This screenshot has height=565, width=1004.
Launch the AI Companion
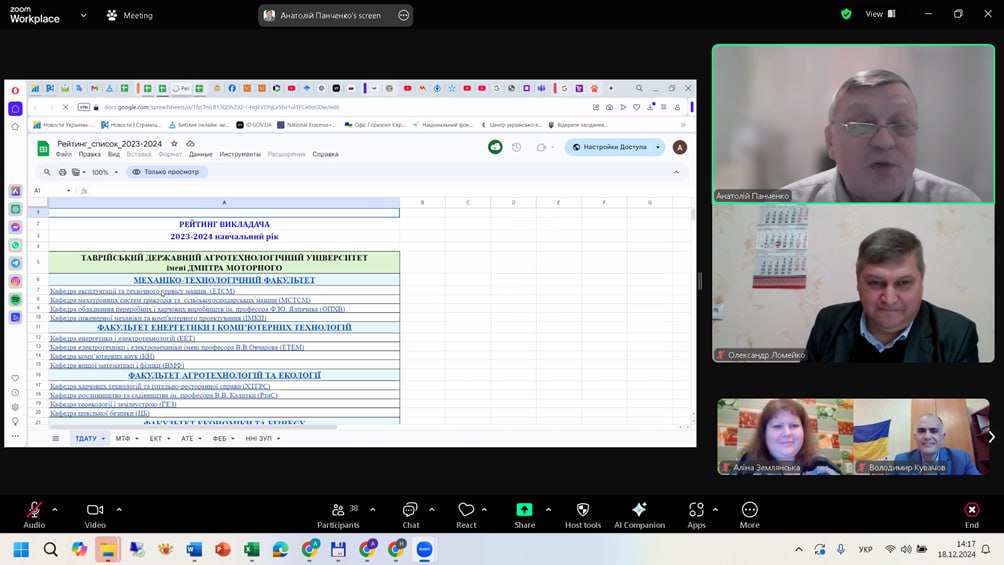tap(639, 510)
